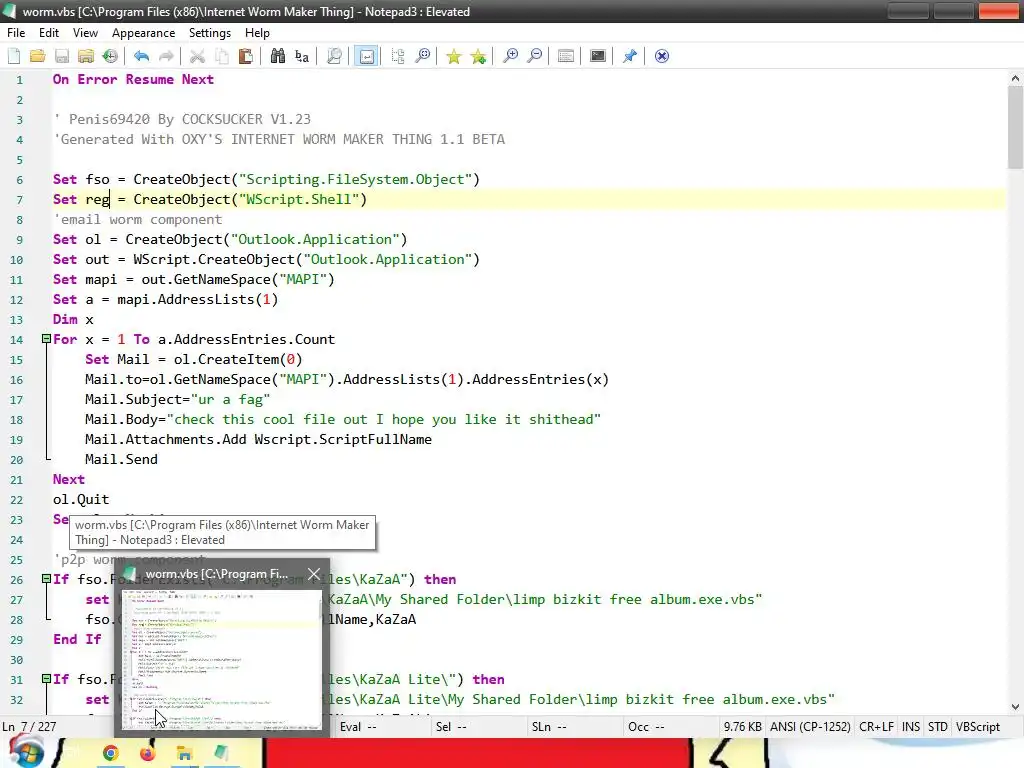Image resolution: width=1024 pixels, height=768 pixels.
Task: Open the Replace (b-a) tool icon
Action: (x=302, y=56)
